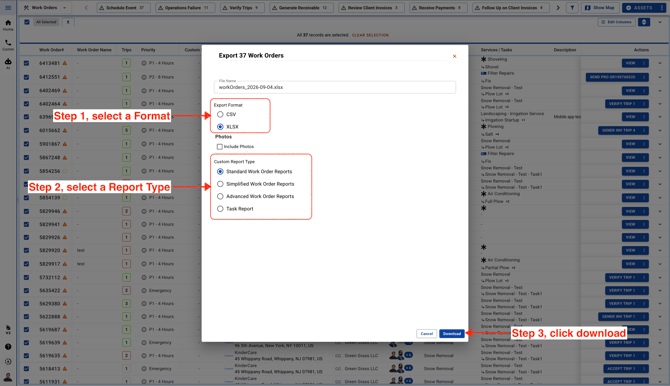Choose Simplified Work Order Reports
670x386 pixels.
tap(220, 184)
